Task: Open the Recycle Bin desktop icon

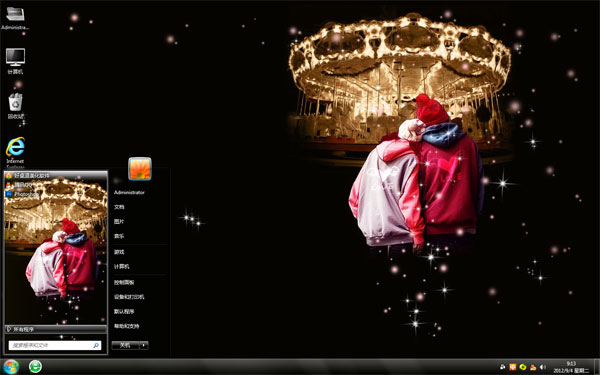Action: pos(15,106)
